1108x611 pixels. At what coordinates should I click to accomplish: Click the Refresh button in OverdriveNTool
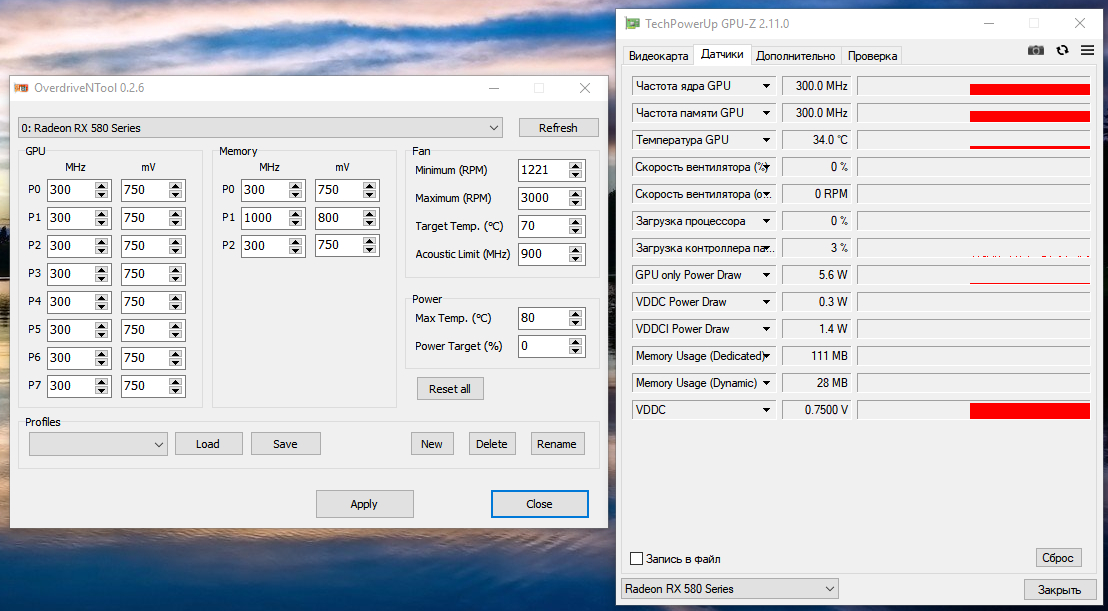click(x=558, y=128)
